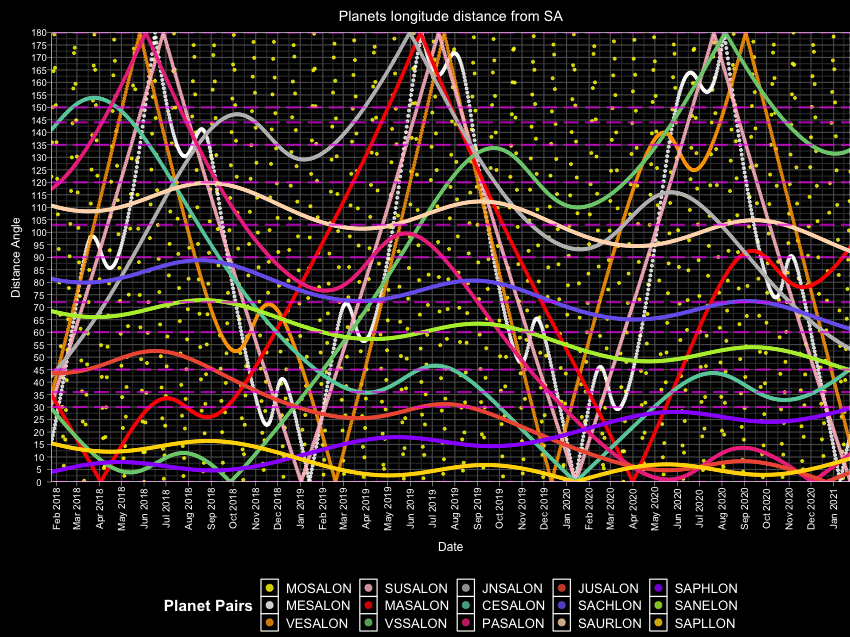Viewport: 850px width, 637px height.
Task: Click the white MESALON legend marker
Action: tap(268, 605)
